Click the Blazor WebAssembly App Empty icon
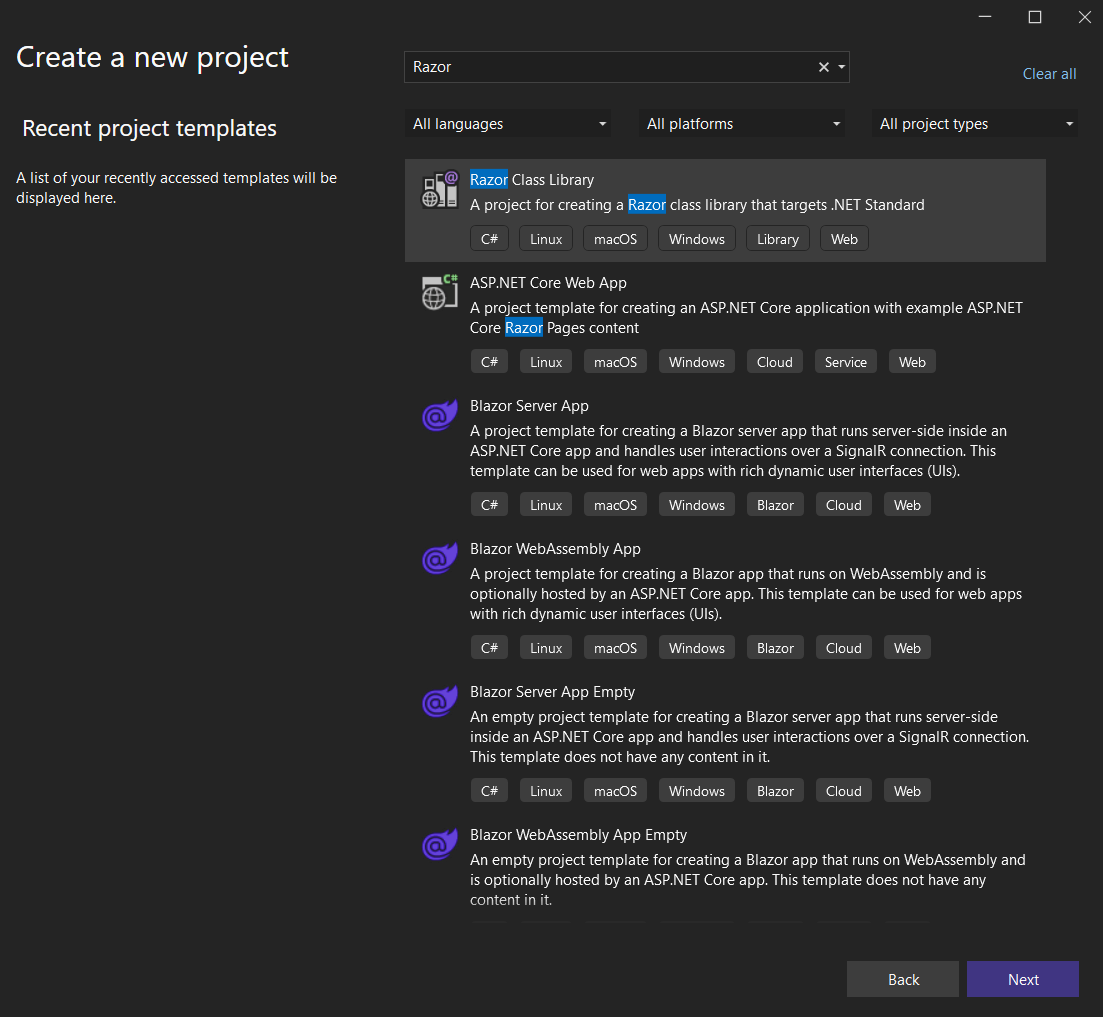 (439, 845)
